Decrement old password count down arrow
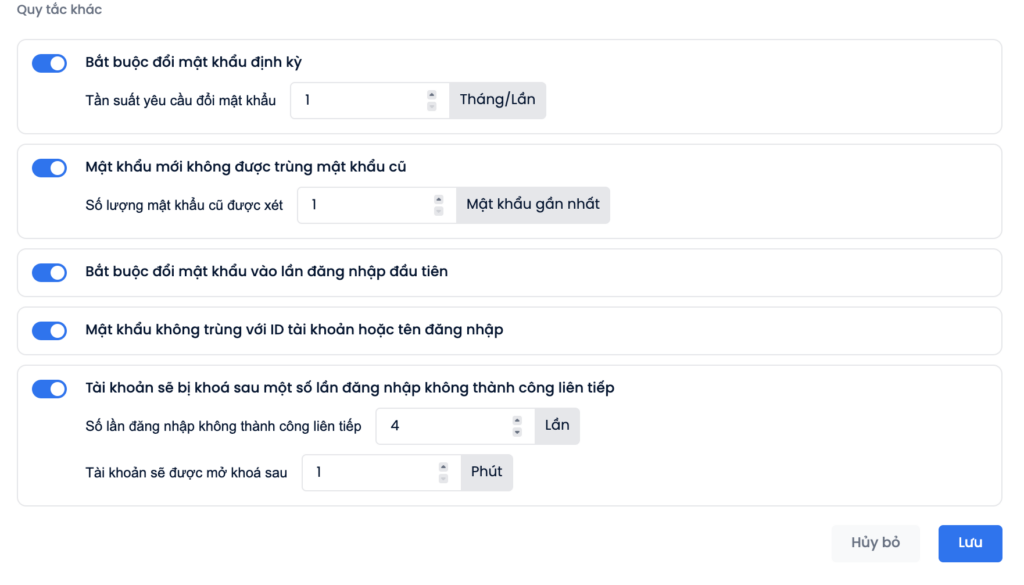1024x585 pixels. 439,210
